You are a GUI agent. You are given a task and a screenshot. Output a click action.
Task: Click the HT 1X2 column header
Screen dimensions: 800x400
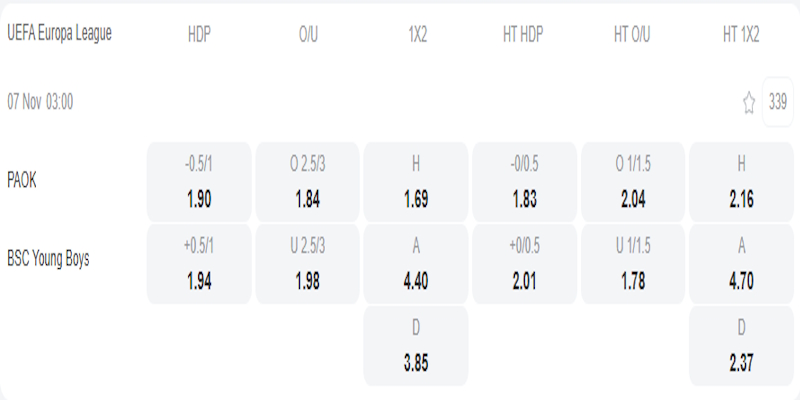[x=741, y=34]
